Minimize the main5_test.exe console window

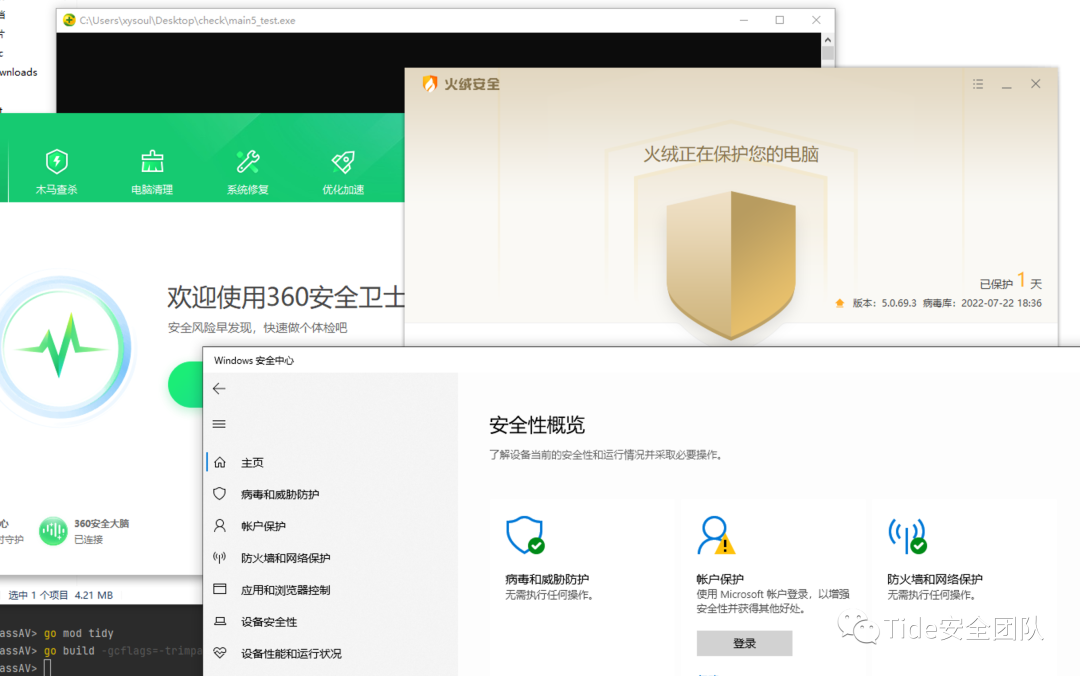click(744, 20)
